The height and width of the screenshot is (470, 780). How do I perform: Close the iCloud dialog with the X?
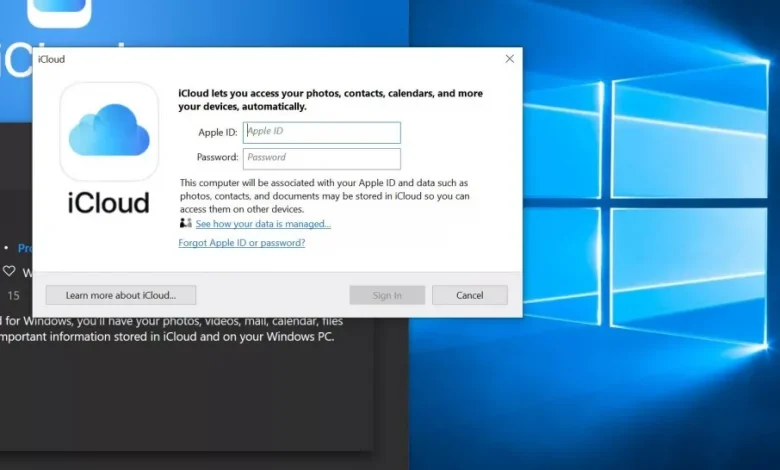(510, 59)
